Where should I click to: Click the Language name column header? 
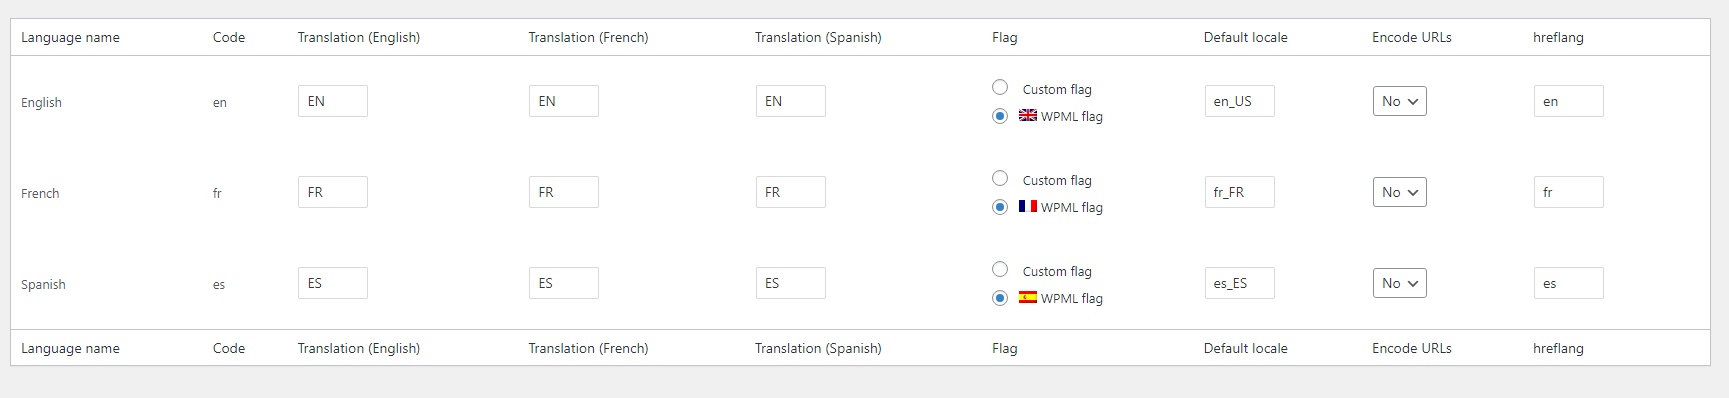coord(70,37)
